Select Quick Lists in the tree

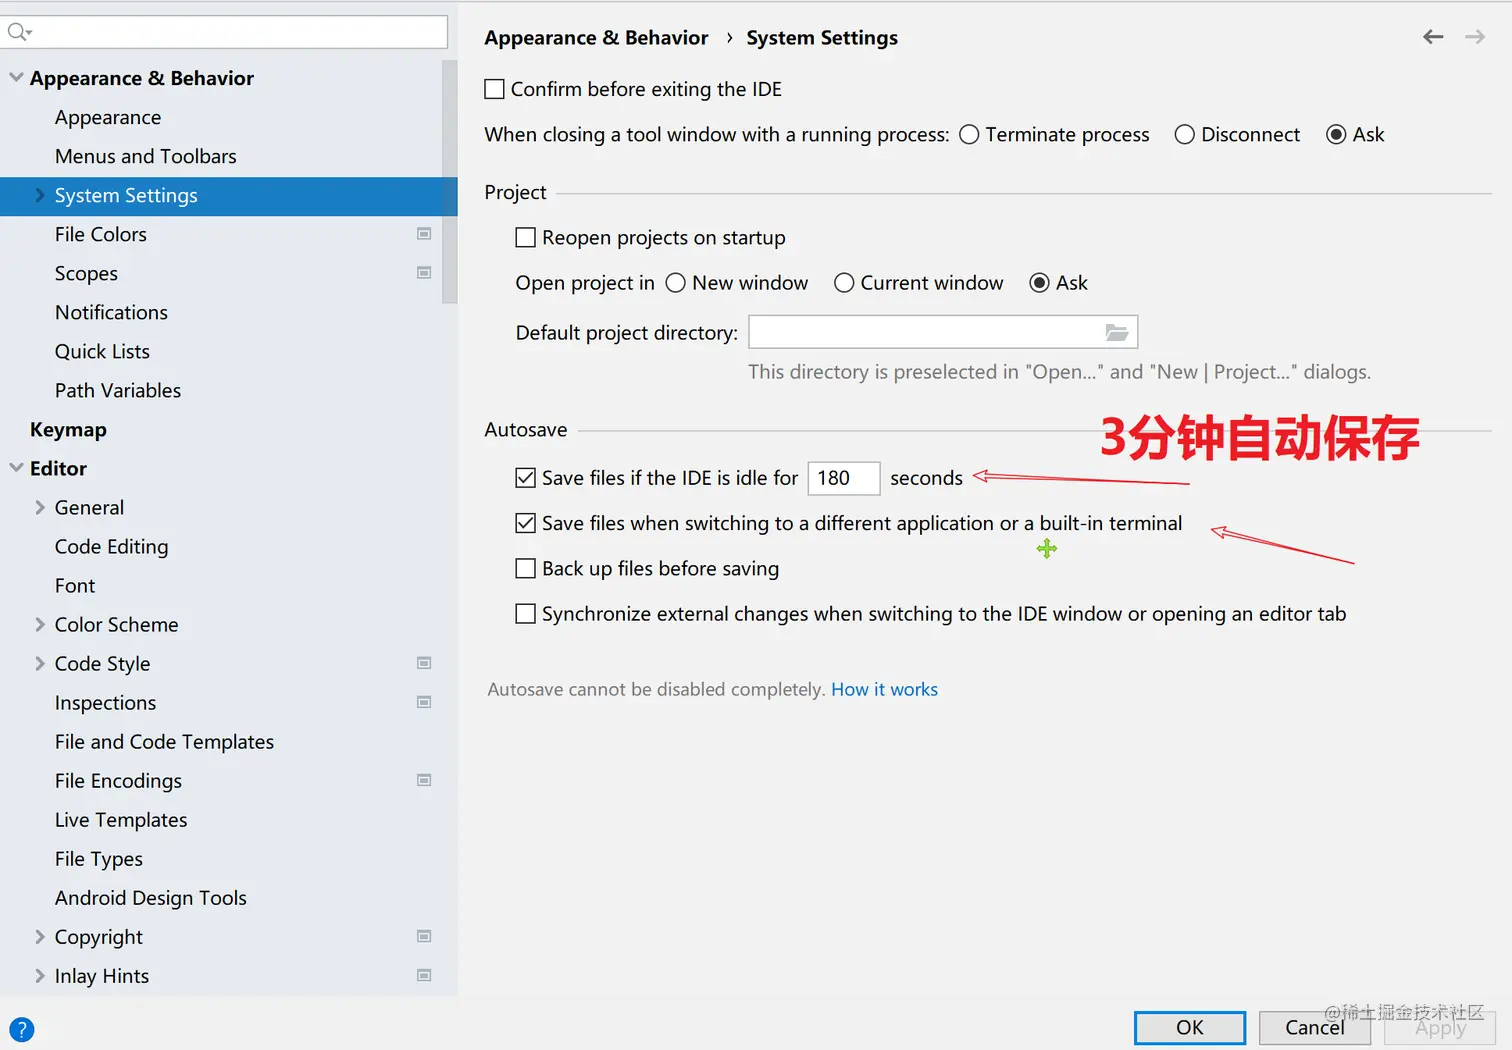(x=102, y=351)
